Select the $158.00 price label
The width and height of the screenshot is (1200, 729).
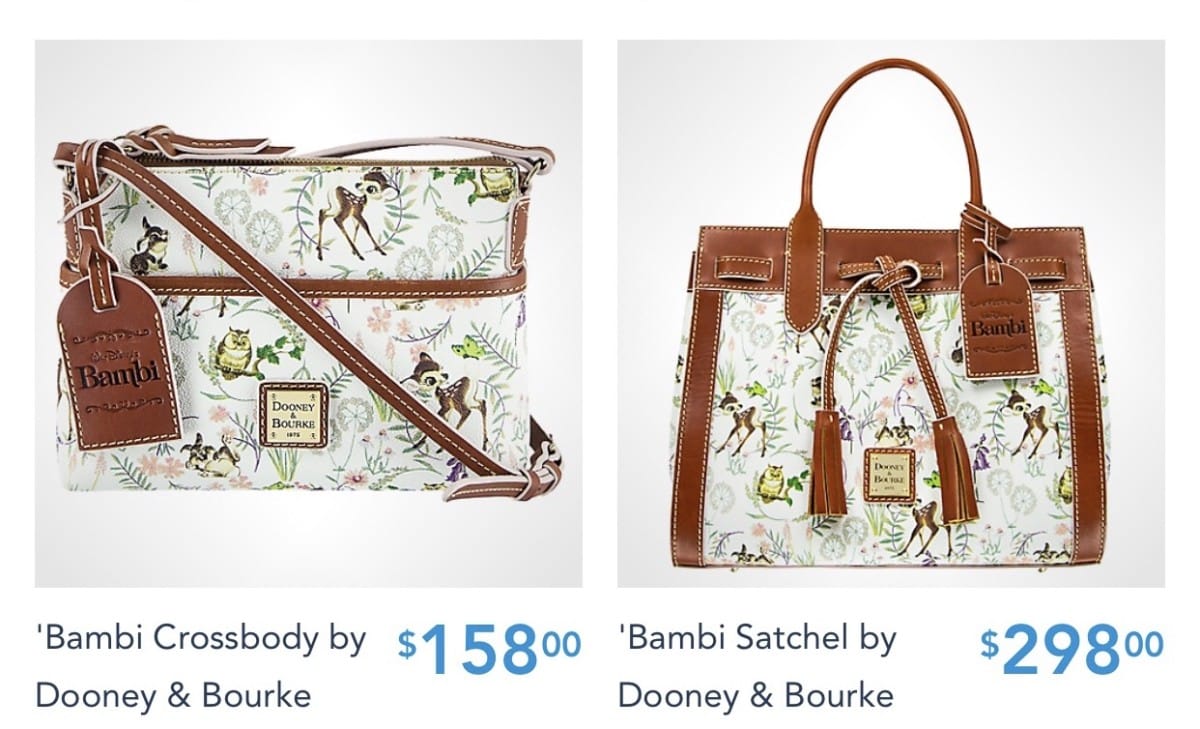click(x=489, y=648)
